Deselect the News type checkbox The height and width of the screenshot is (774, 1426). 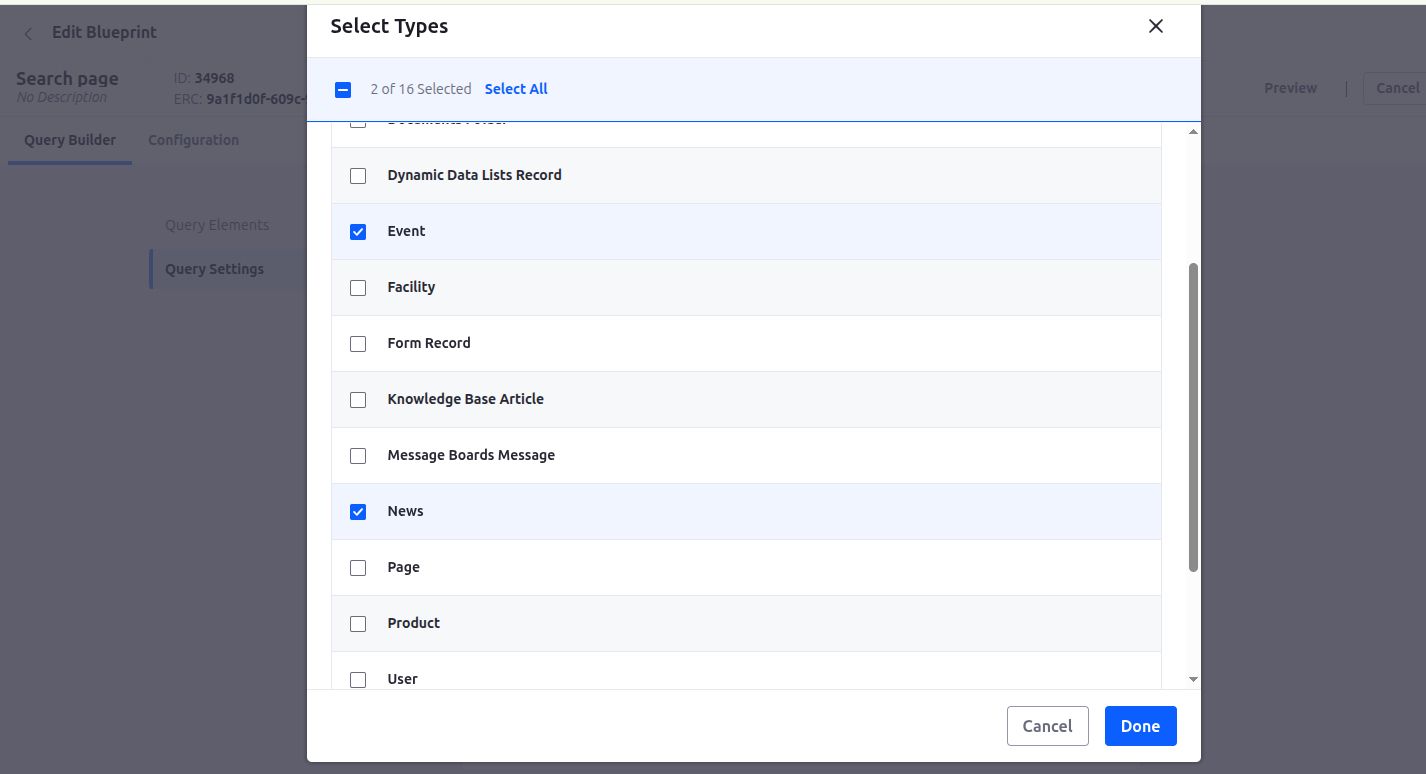[x=358, y=512]
